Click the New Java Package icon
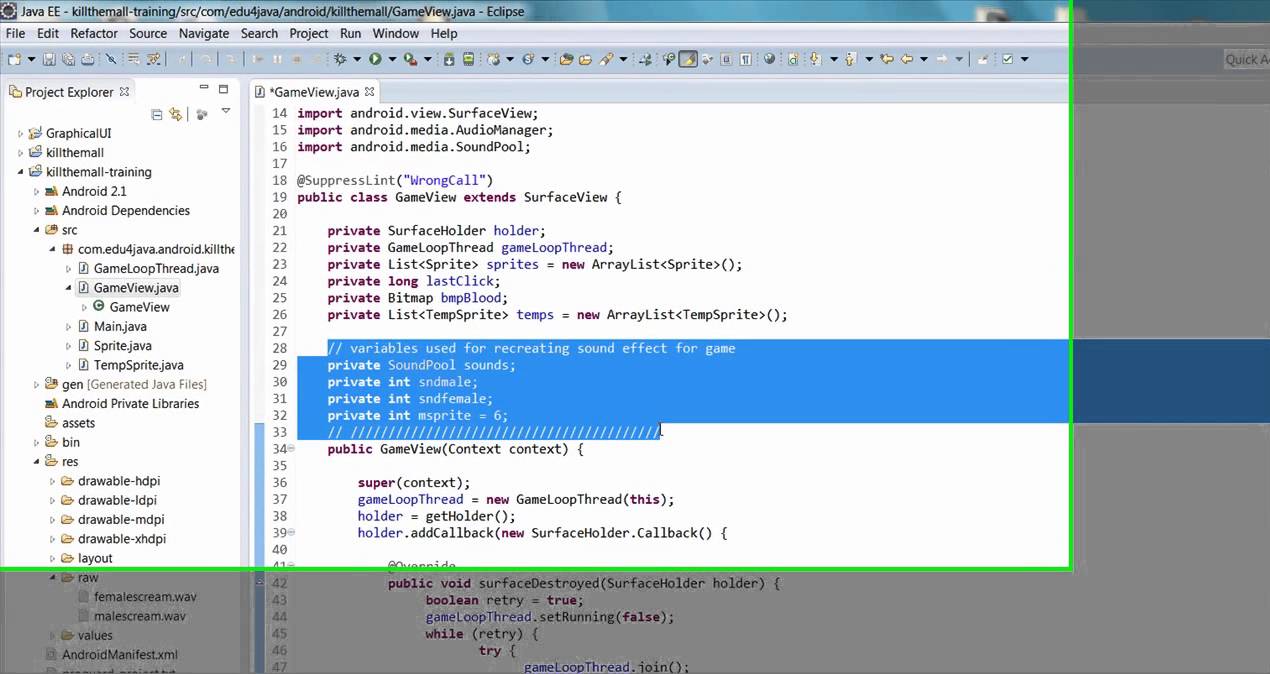Image resolution: width=1270 pixels, height=674 pixels. [x=493, y=59]
